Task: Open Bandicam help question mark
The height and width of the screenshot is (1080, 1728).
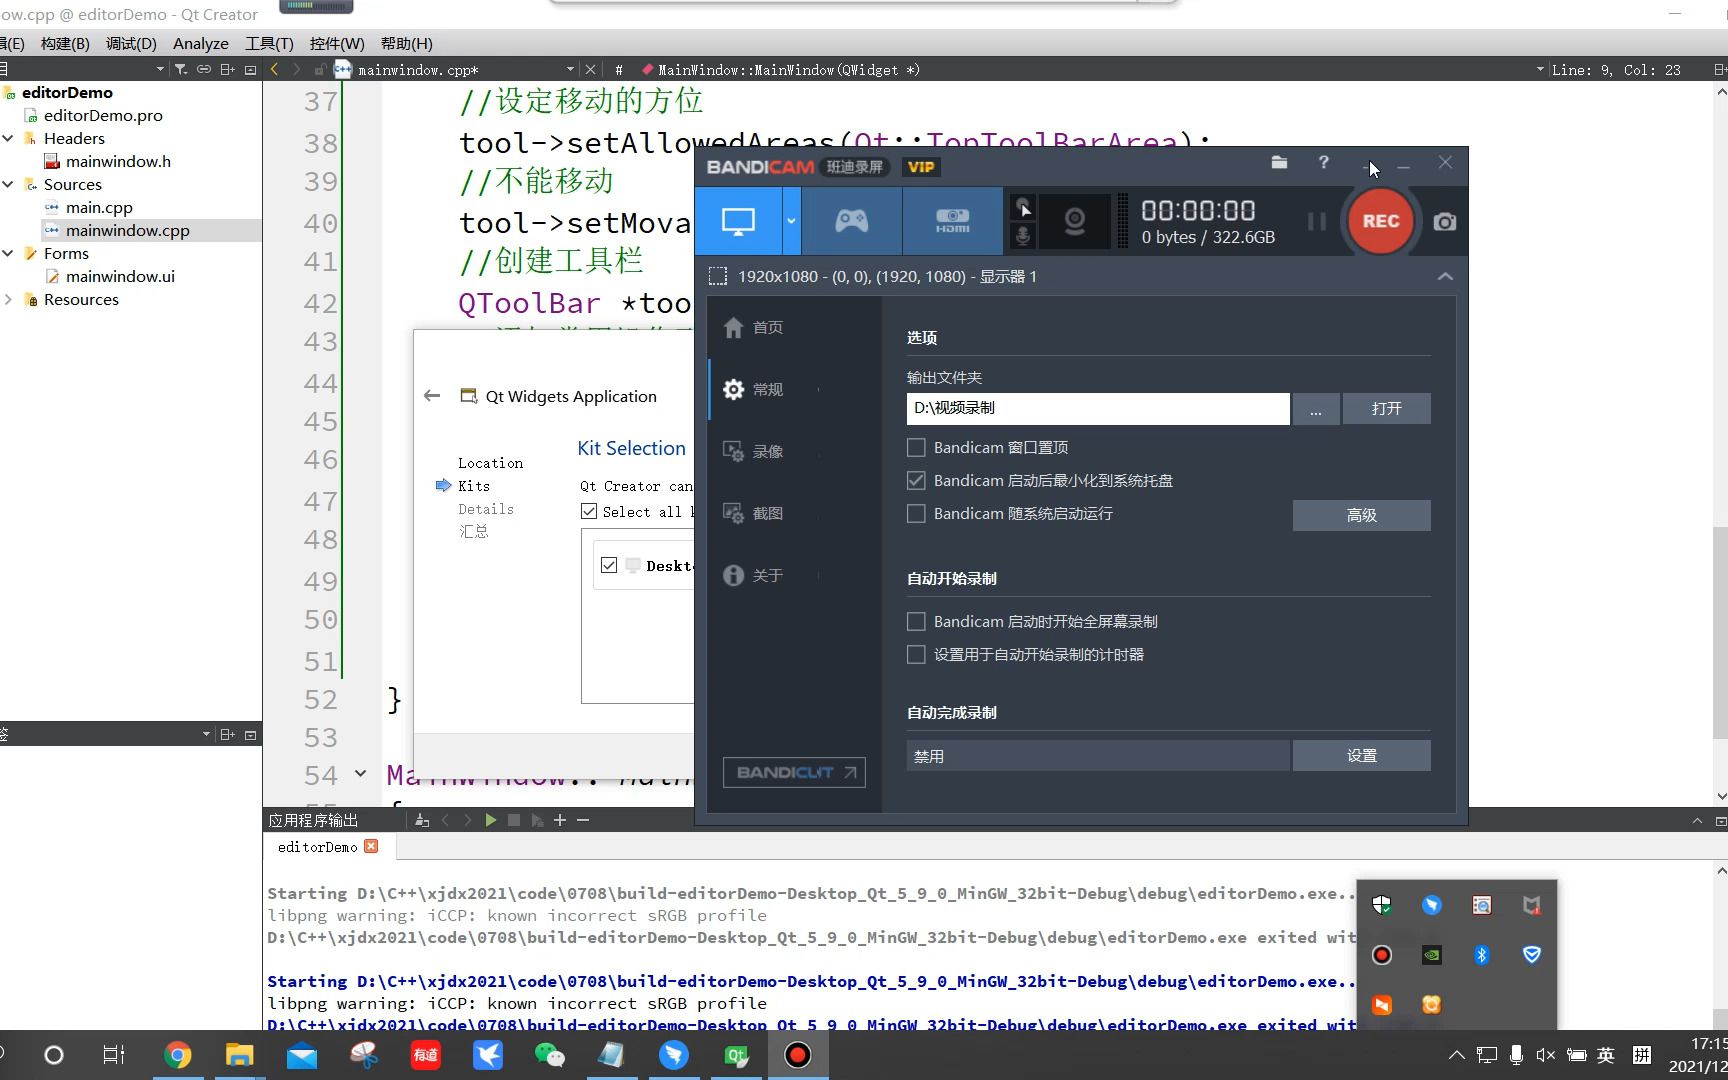Action: (1323, 162)
